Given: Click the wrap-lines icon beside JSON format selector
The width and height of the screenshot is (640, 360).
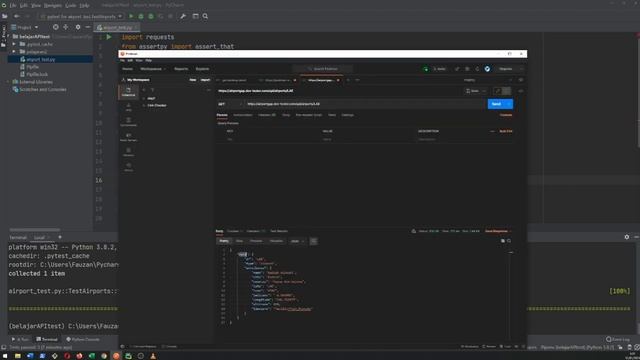Looking at the screenshot, I should point(313,241).
